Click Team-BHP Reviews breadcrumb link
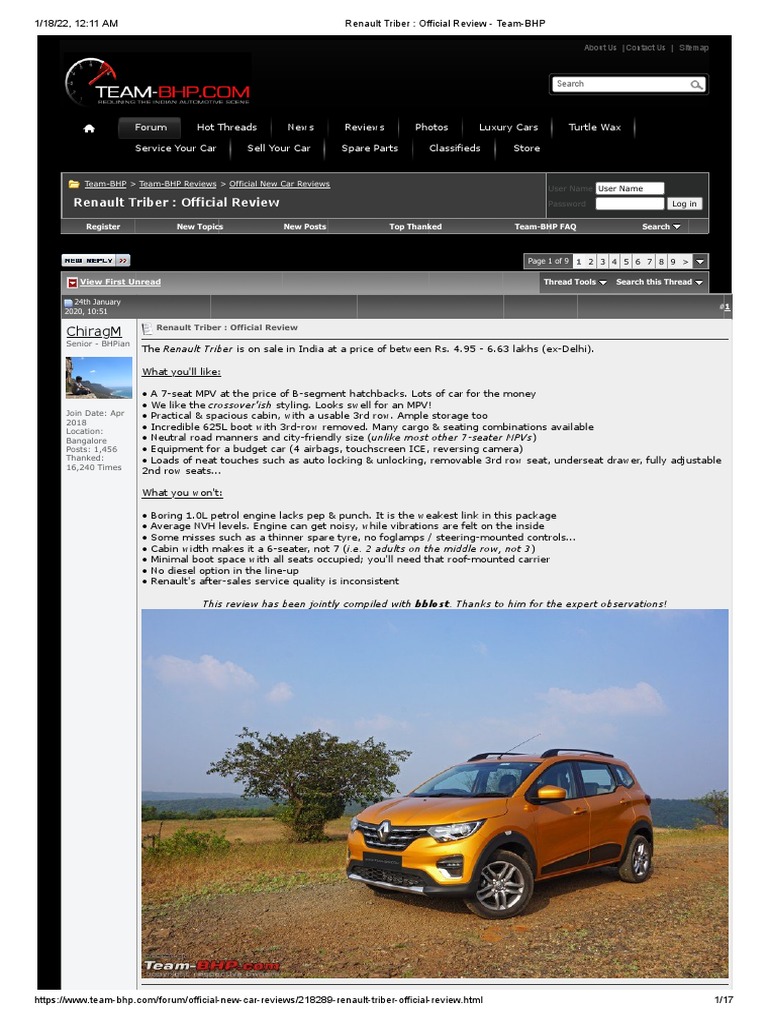 (x=178, y=184)
